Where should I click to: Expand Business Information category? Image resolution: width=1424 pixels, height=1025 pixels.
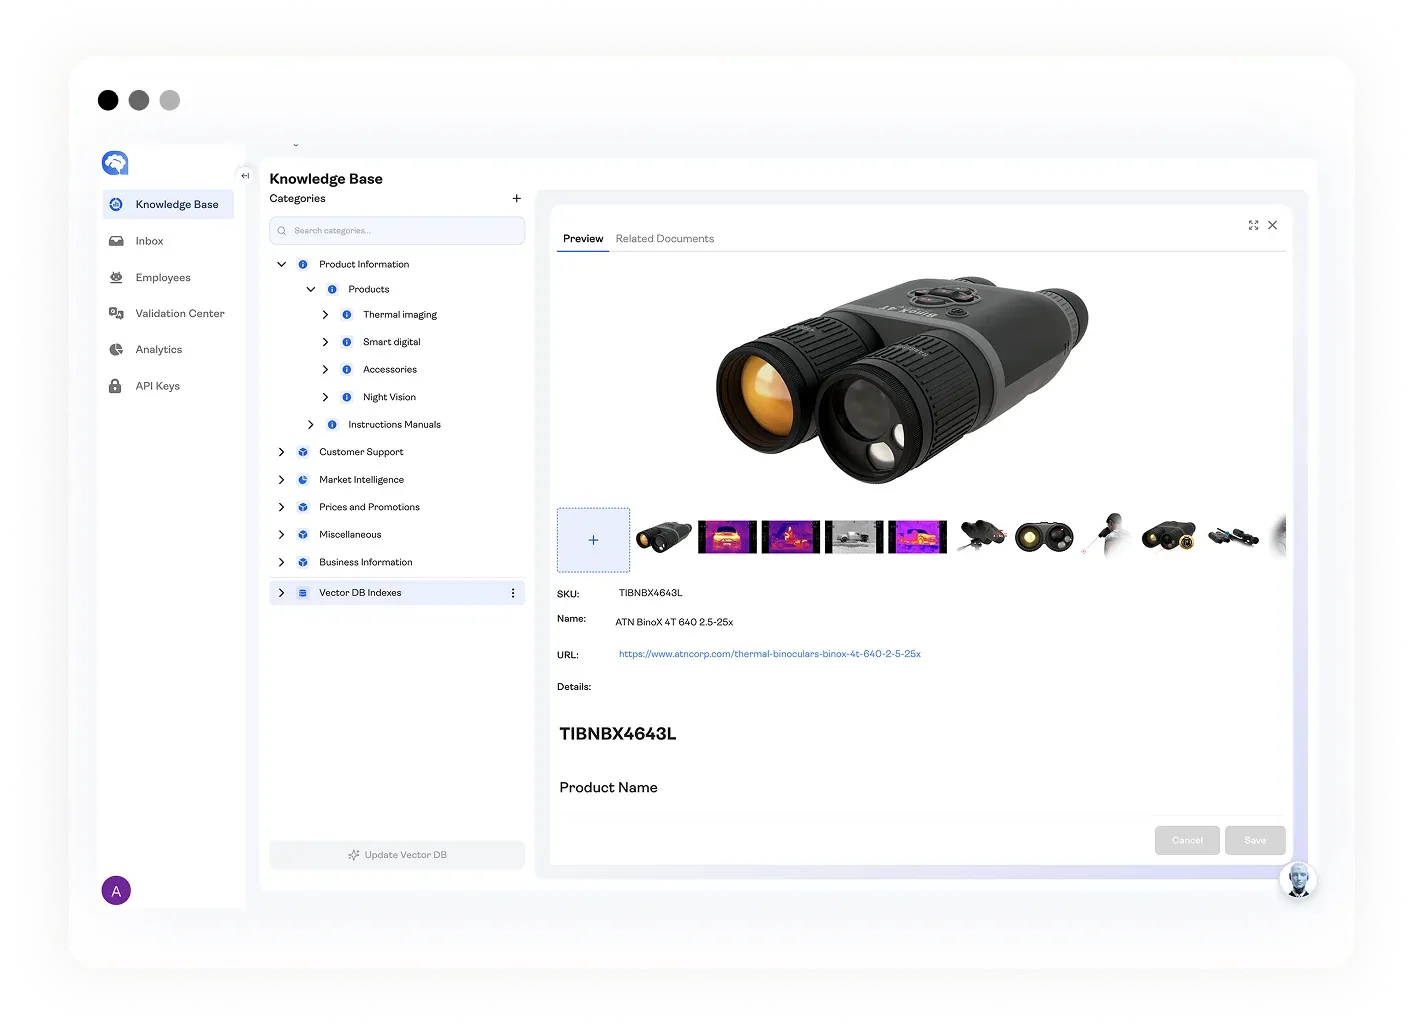click(x=282, y=562)
